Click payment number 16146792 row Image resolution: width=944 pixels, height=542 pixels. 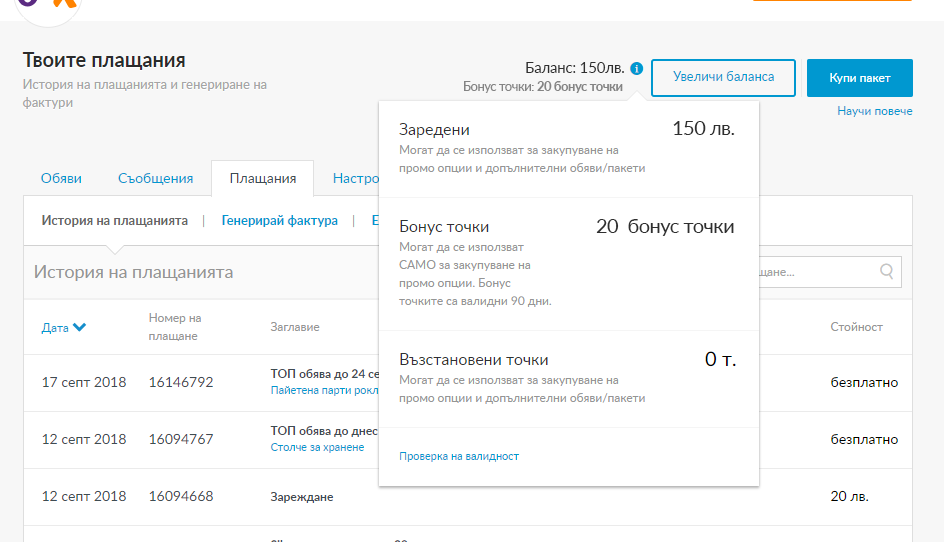(x=468, y=382)
